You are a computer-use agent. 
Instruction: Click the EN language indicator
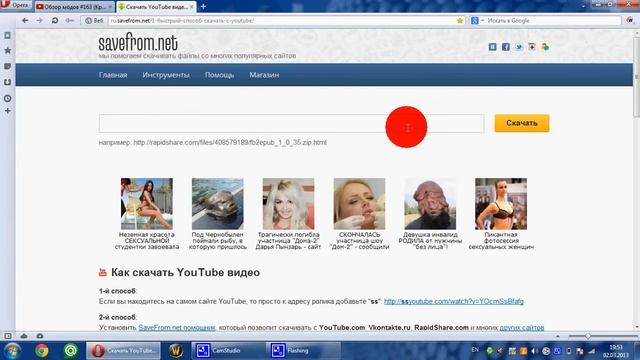(475, 350)
